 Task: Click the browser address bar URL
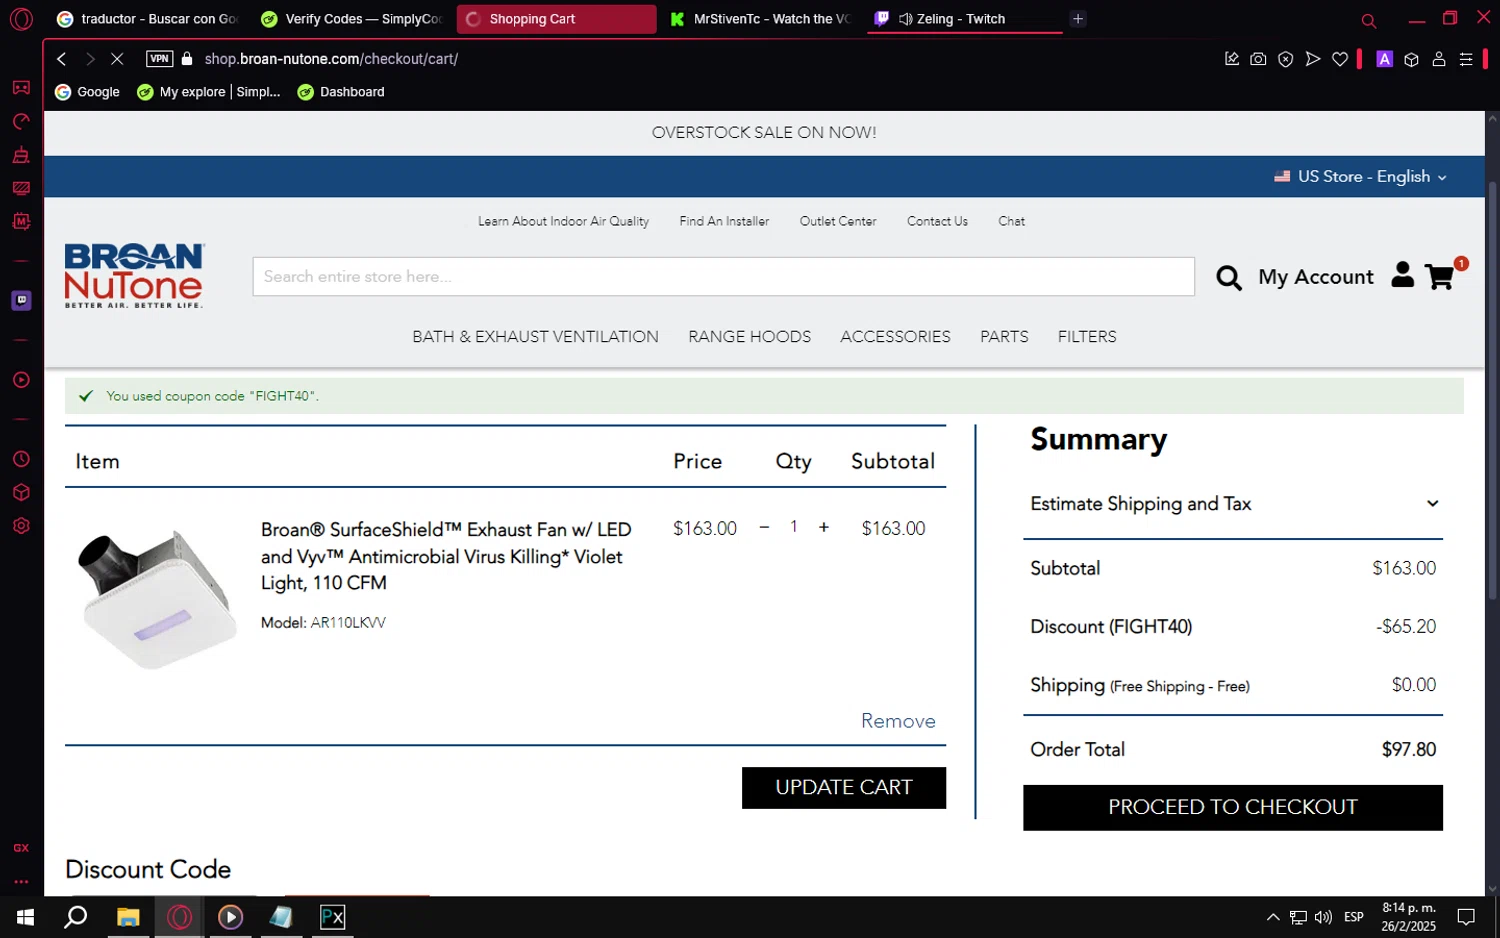331,59
